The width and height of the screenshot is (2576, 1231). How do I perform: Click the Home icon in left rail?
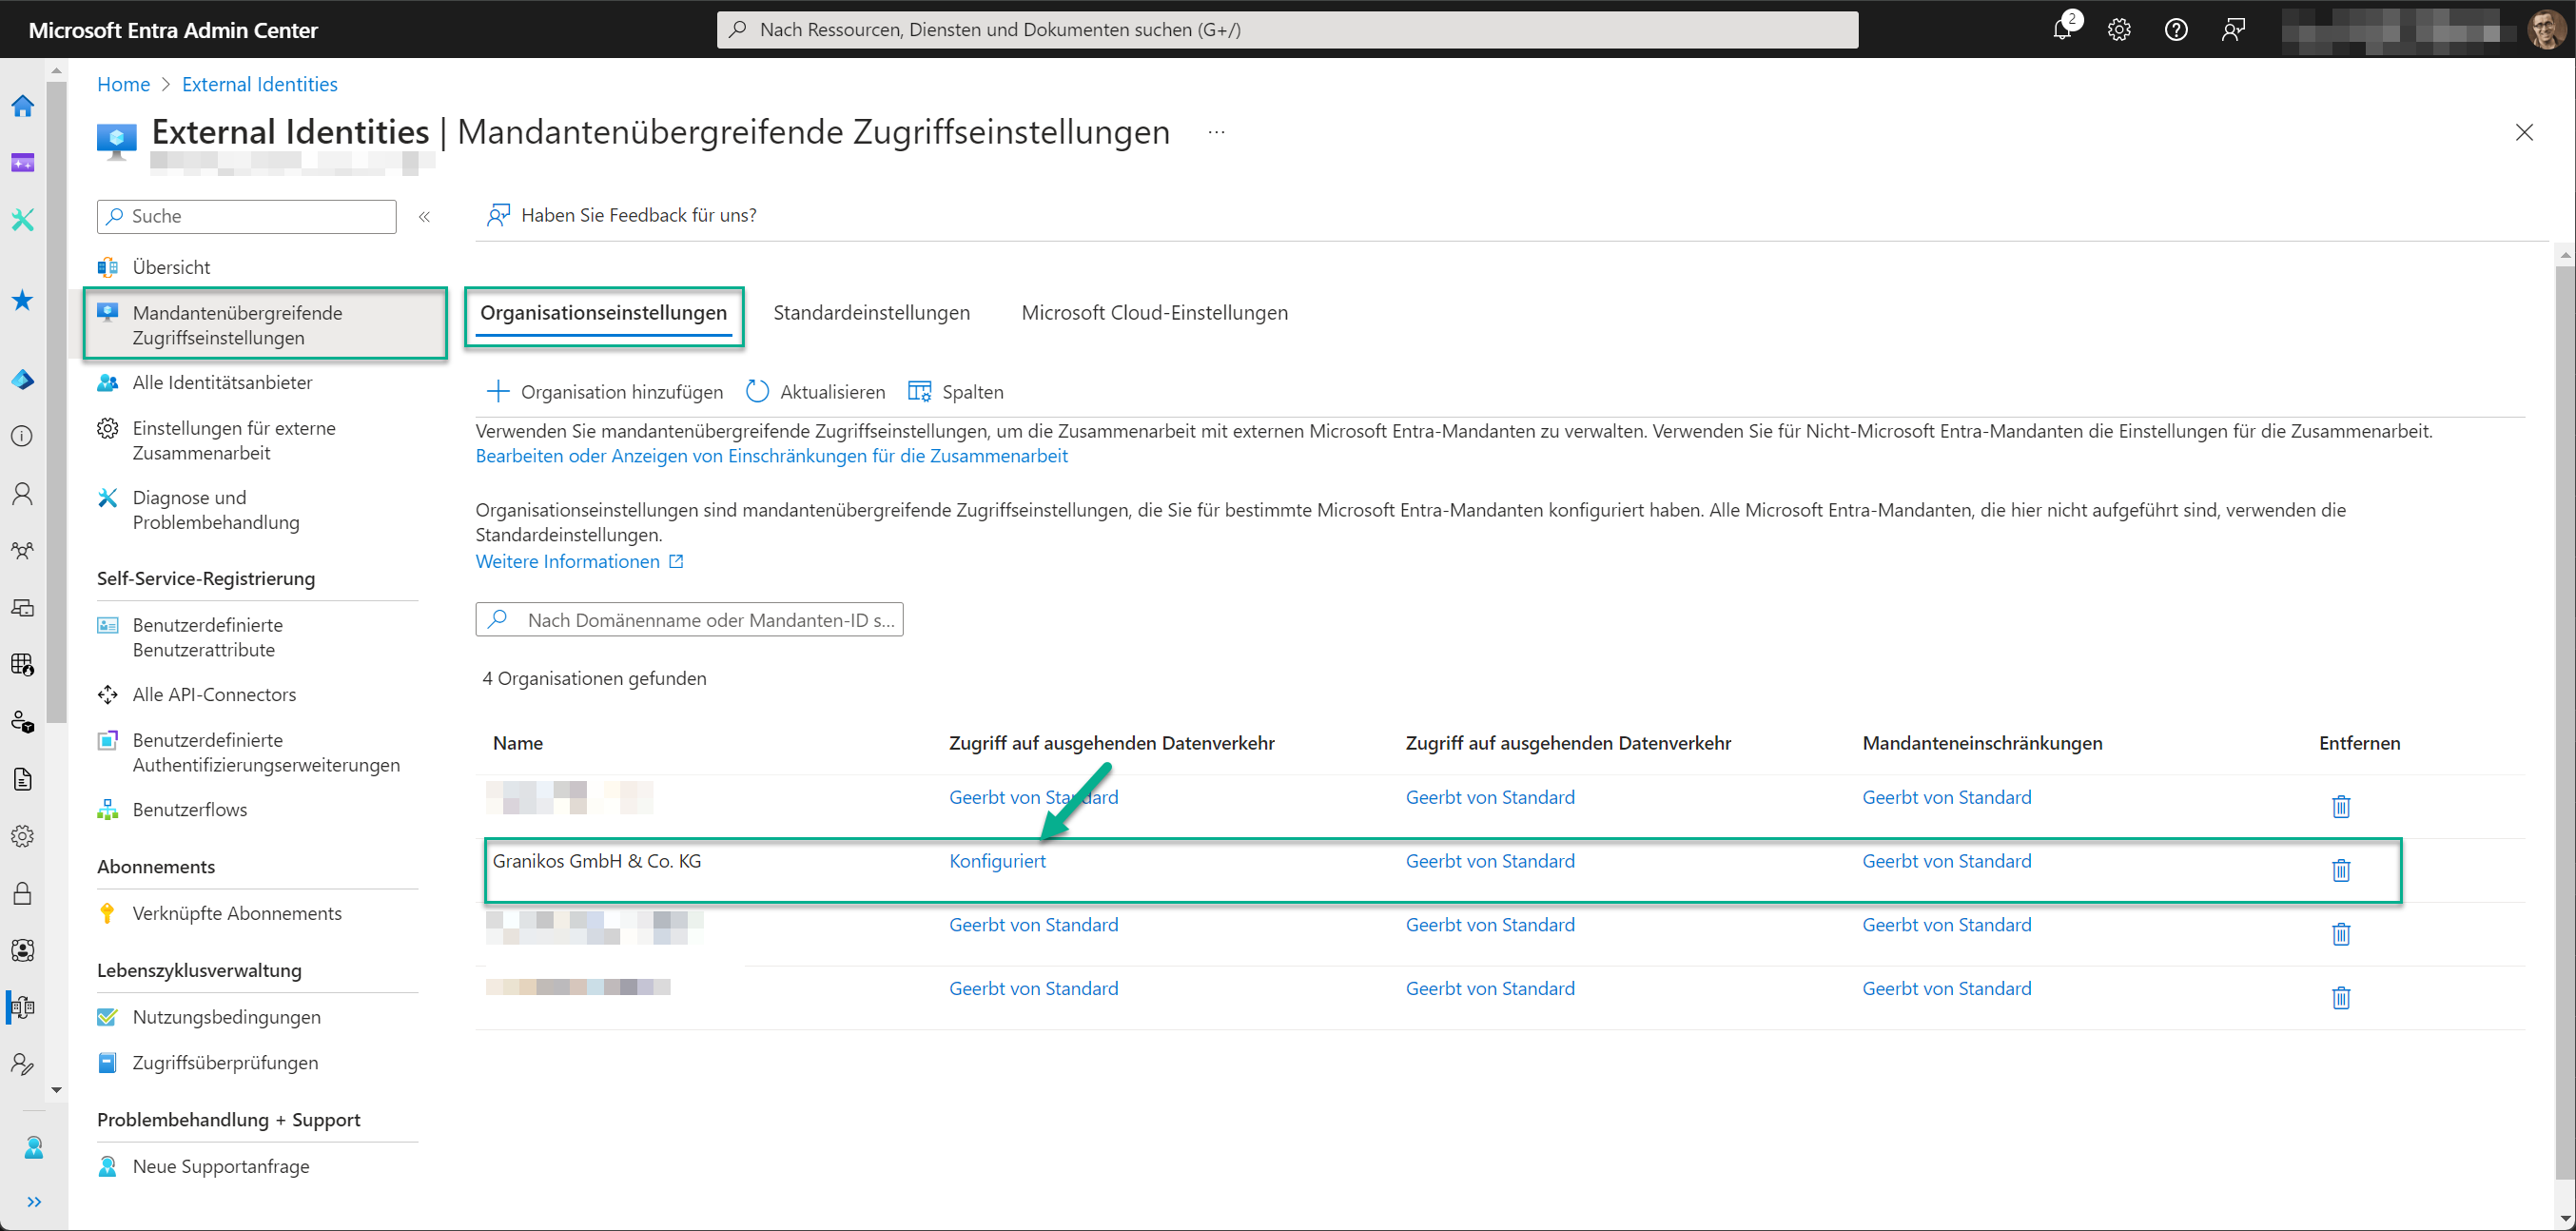pyautogui.click(x=22, y=106)
